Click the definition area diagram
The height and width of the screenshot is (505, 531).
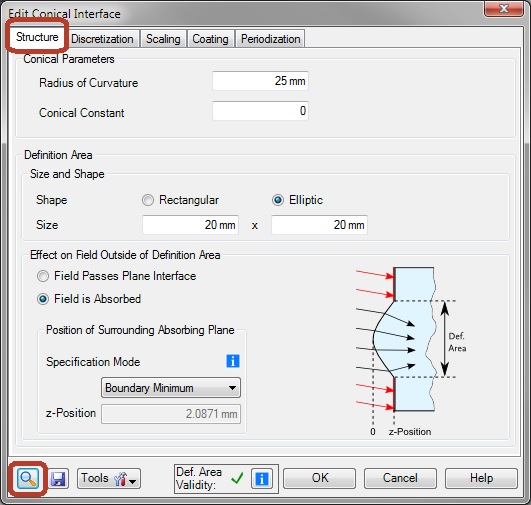tap(410, 351)
